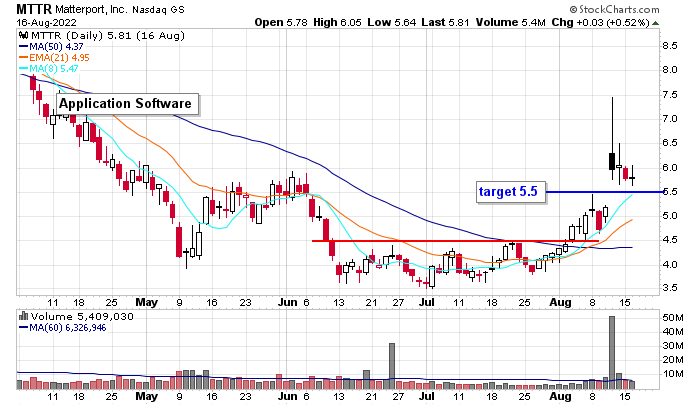Click the tallest August volume spike bar

(612, 353)
